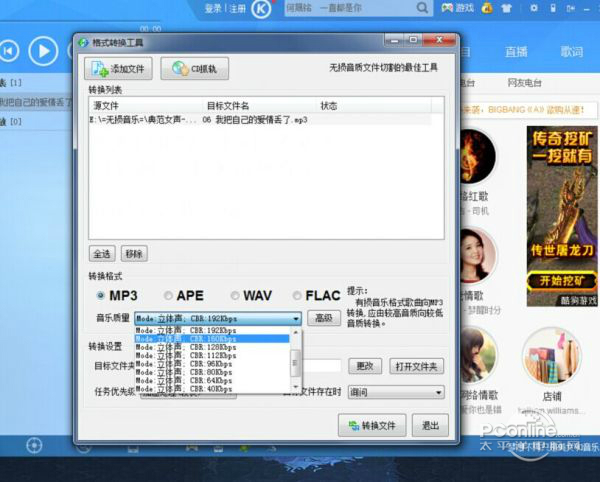Click the target folder path field
This screenshot has width=600, height=482.
pos(321,366)
